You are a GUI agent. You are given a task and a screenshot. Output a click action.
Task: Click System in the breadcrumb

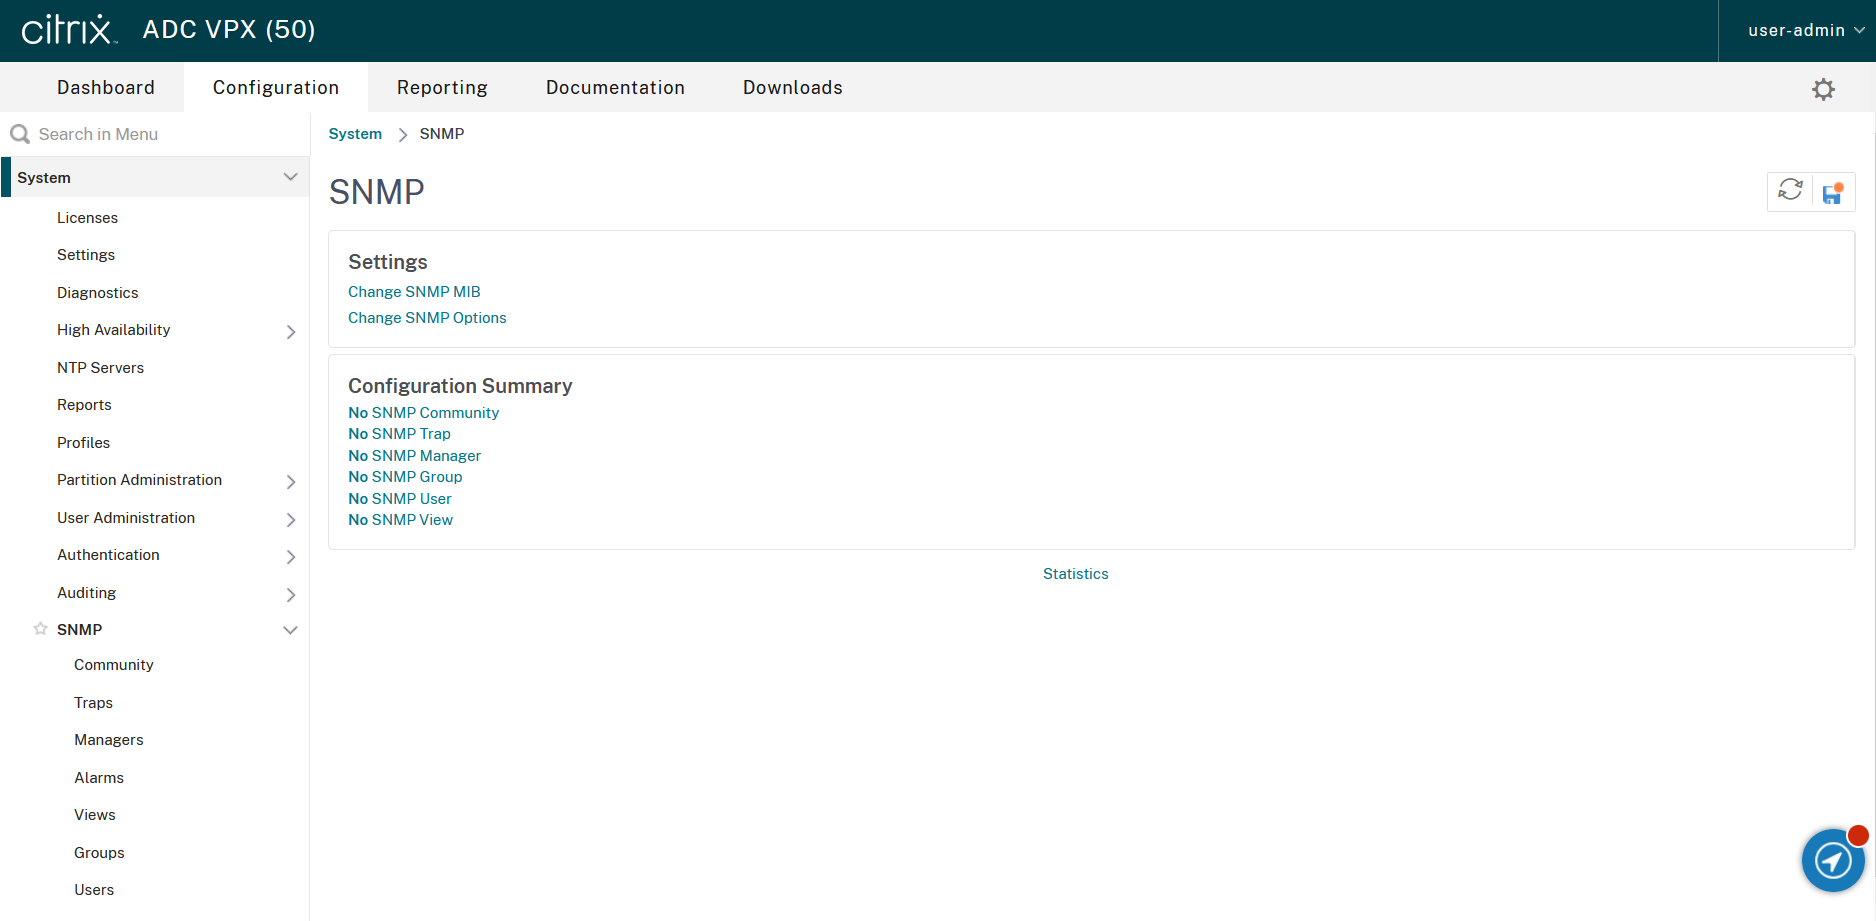click(355, 134)
